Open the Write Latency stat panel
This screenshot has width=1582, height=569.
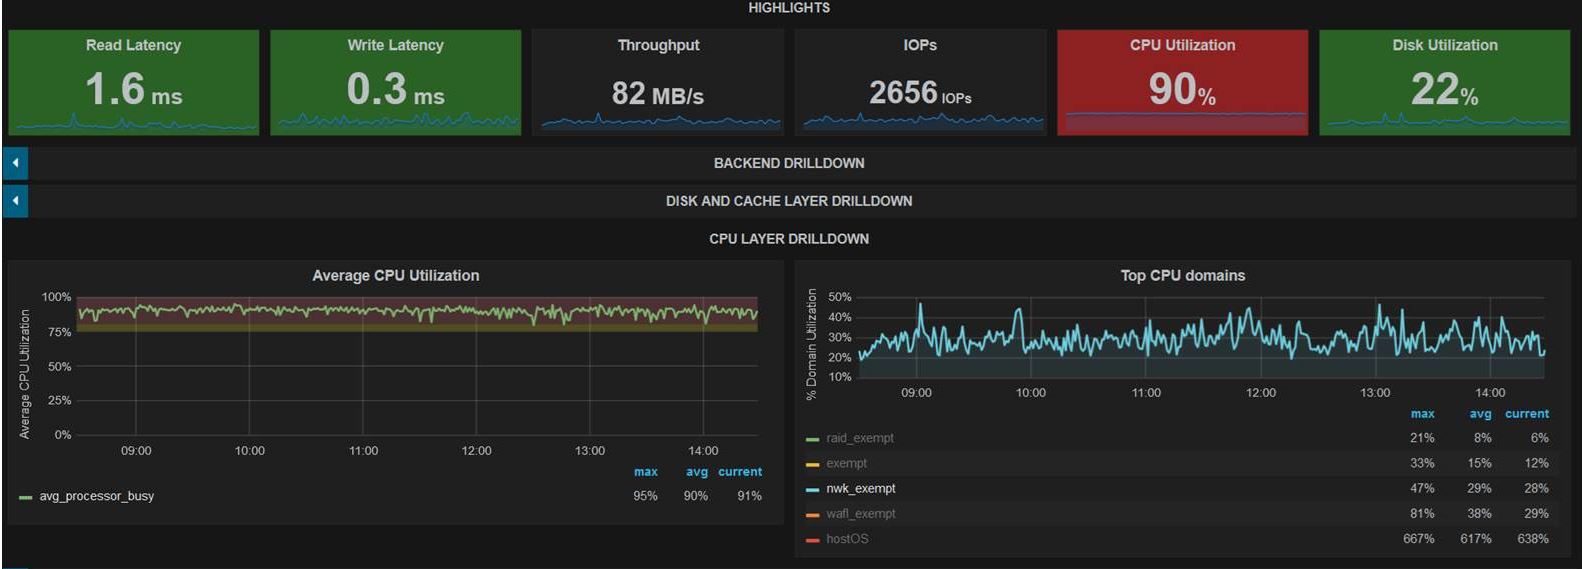pos(396,82)
